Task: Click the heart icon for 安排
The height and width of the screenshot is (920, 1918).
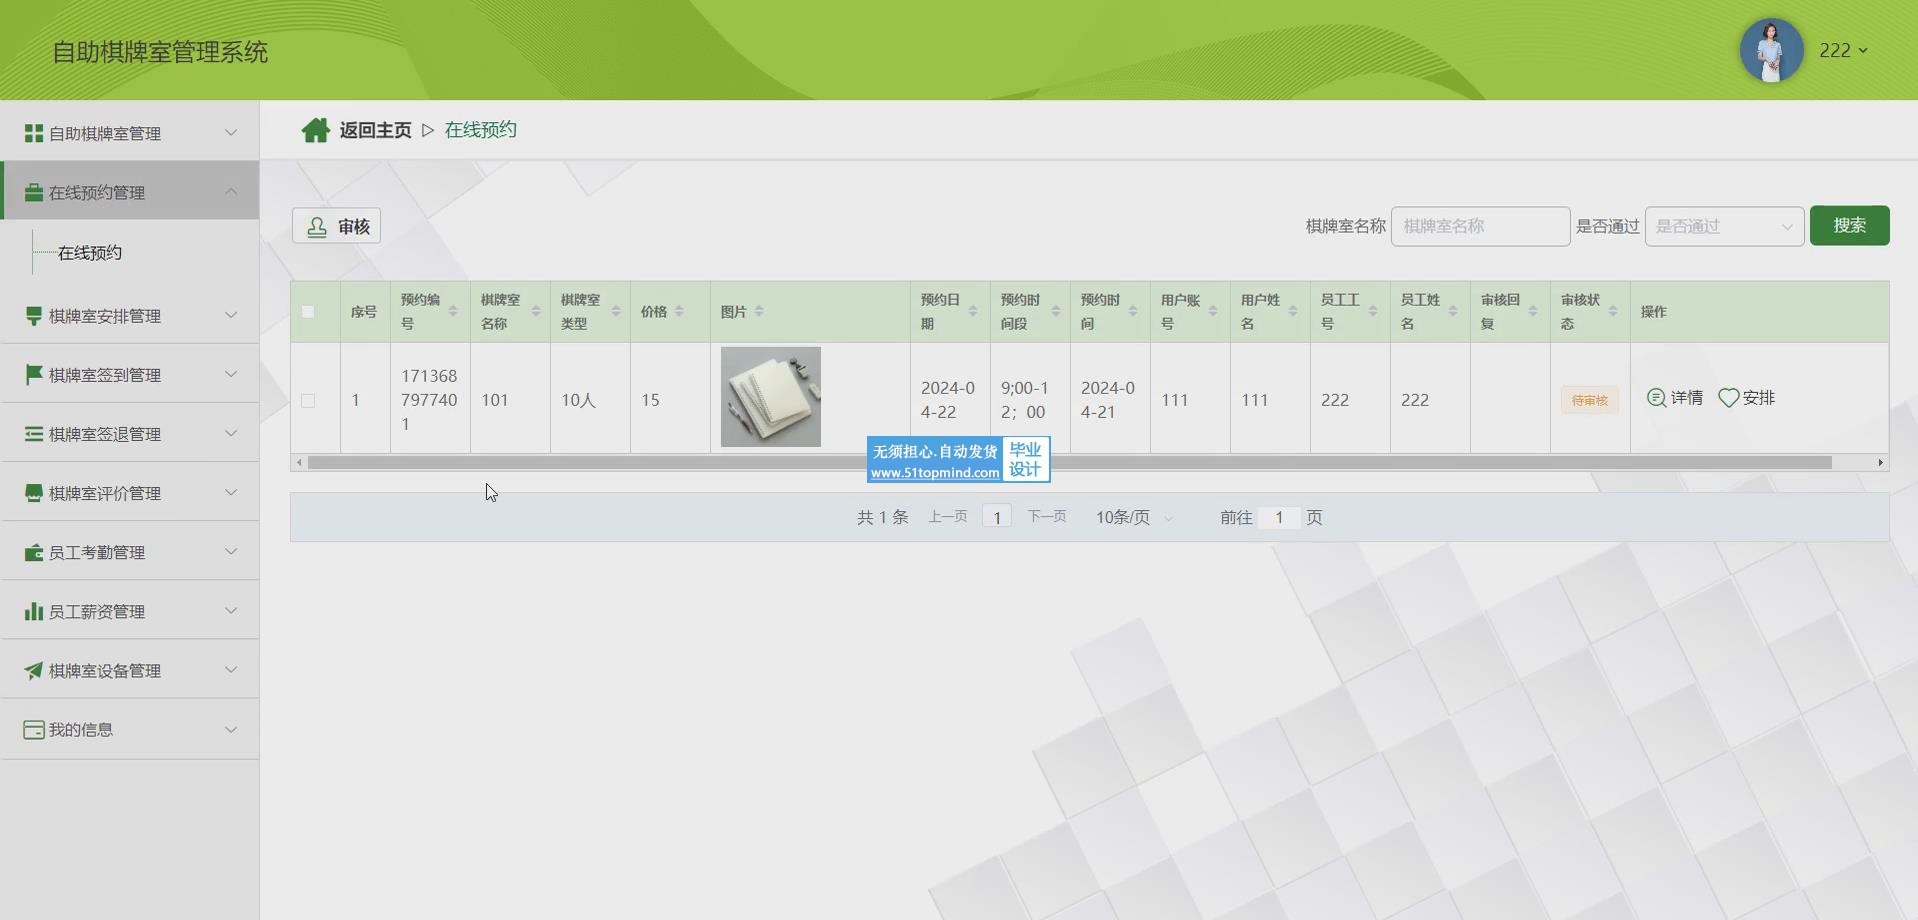Action: tap(1728, 398)
